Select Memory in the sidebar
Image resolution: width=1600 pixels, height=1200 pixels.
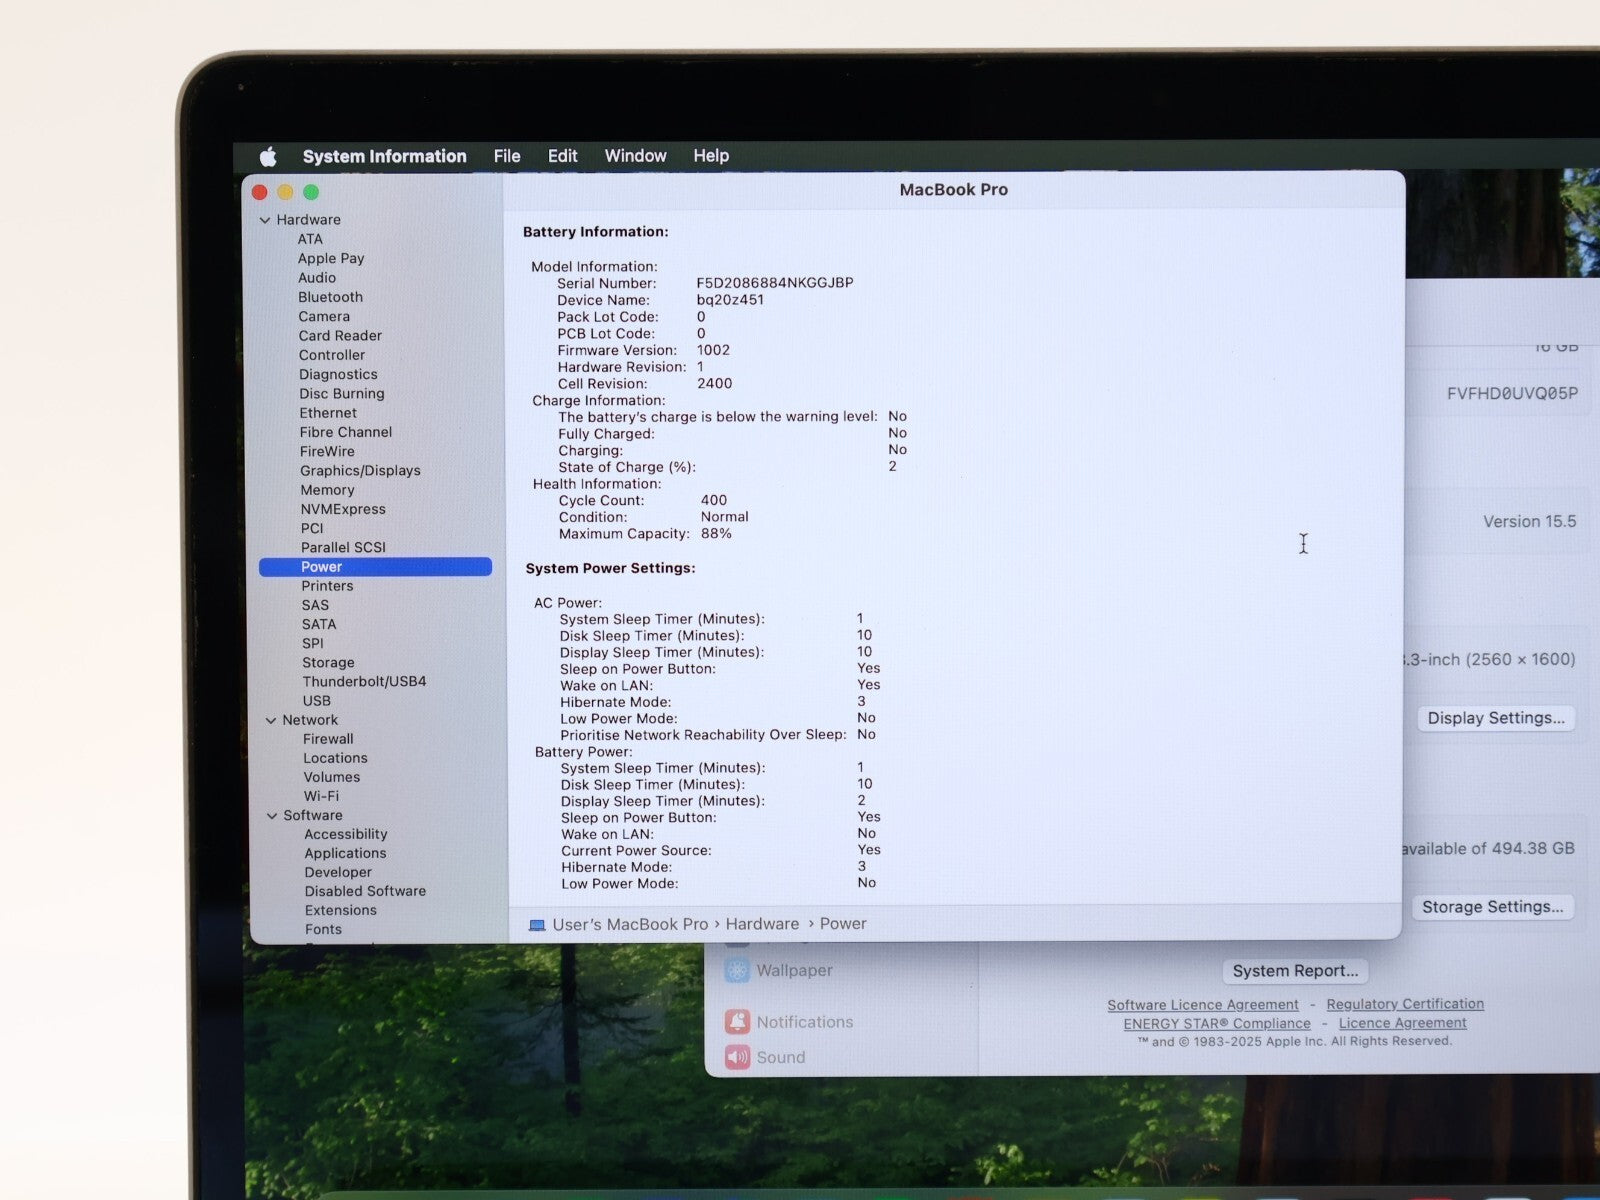click(328, 490)
